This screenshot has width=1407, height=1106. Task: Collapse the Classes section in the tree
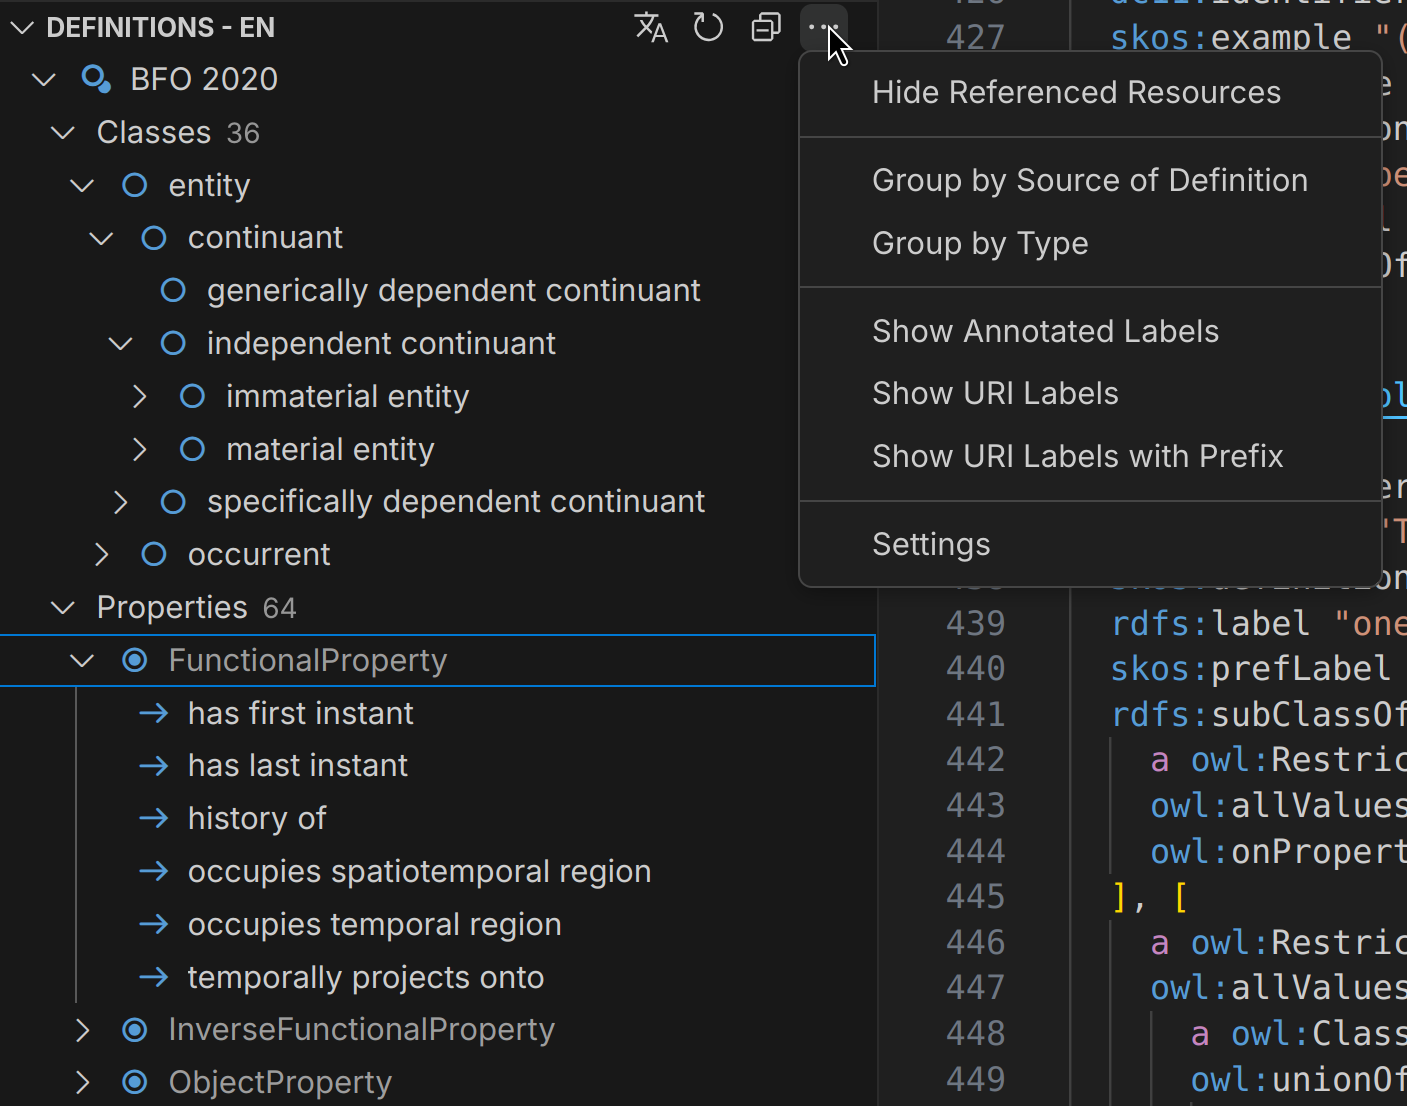point(62,132)
